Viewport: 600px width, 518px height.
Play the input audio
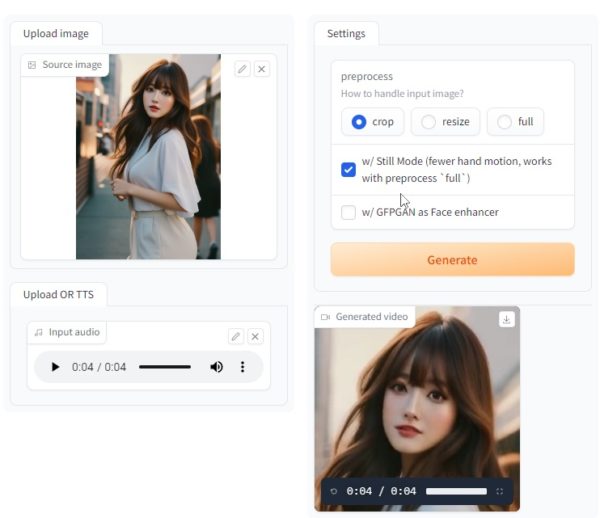(55, 367)
